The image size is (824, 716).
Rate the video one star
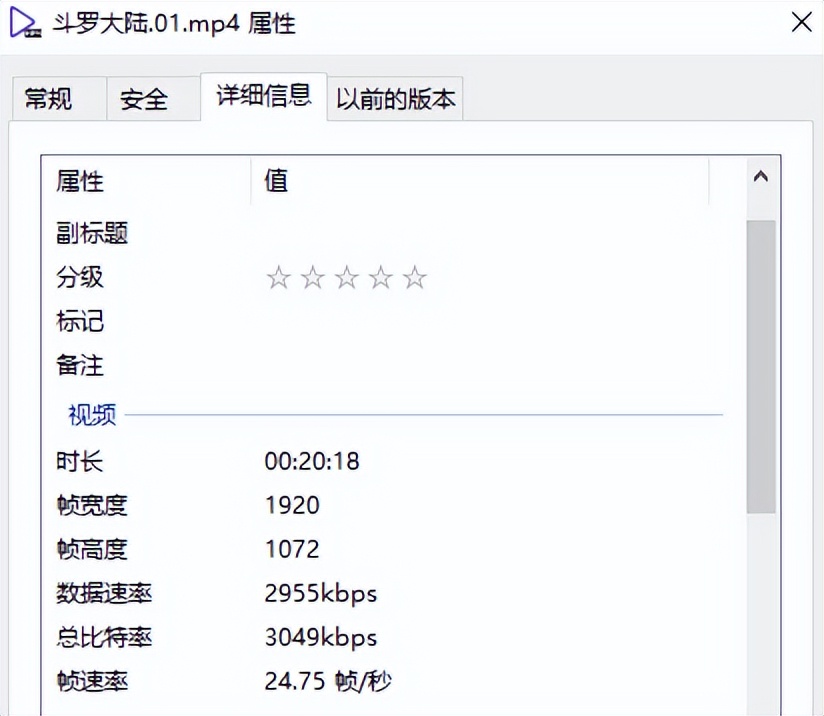279,277
